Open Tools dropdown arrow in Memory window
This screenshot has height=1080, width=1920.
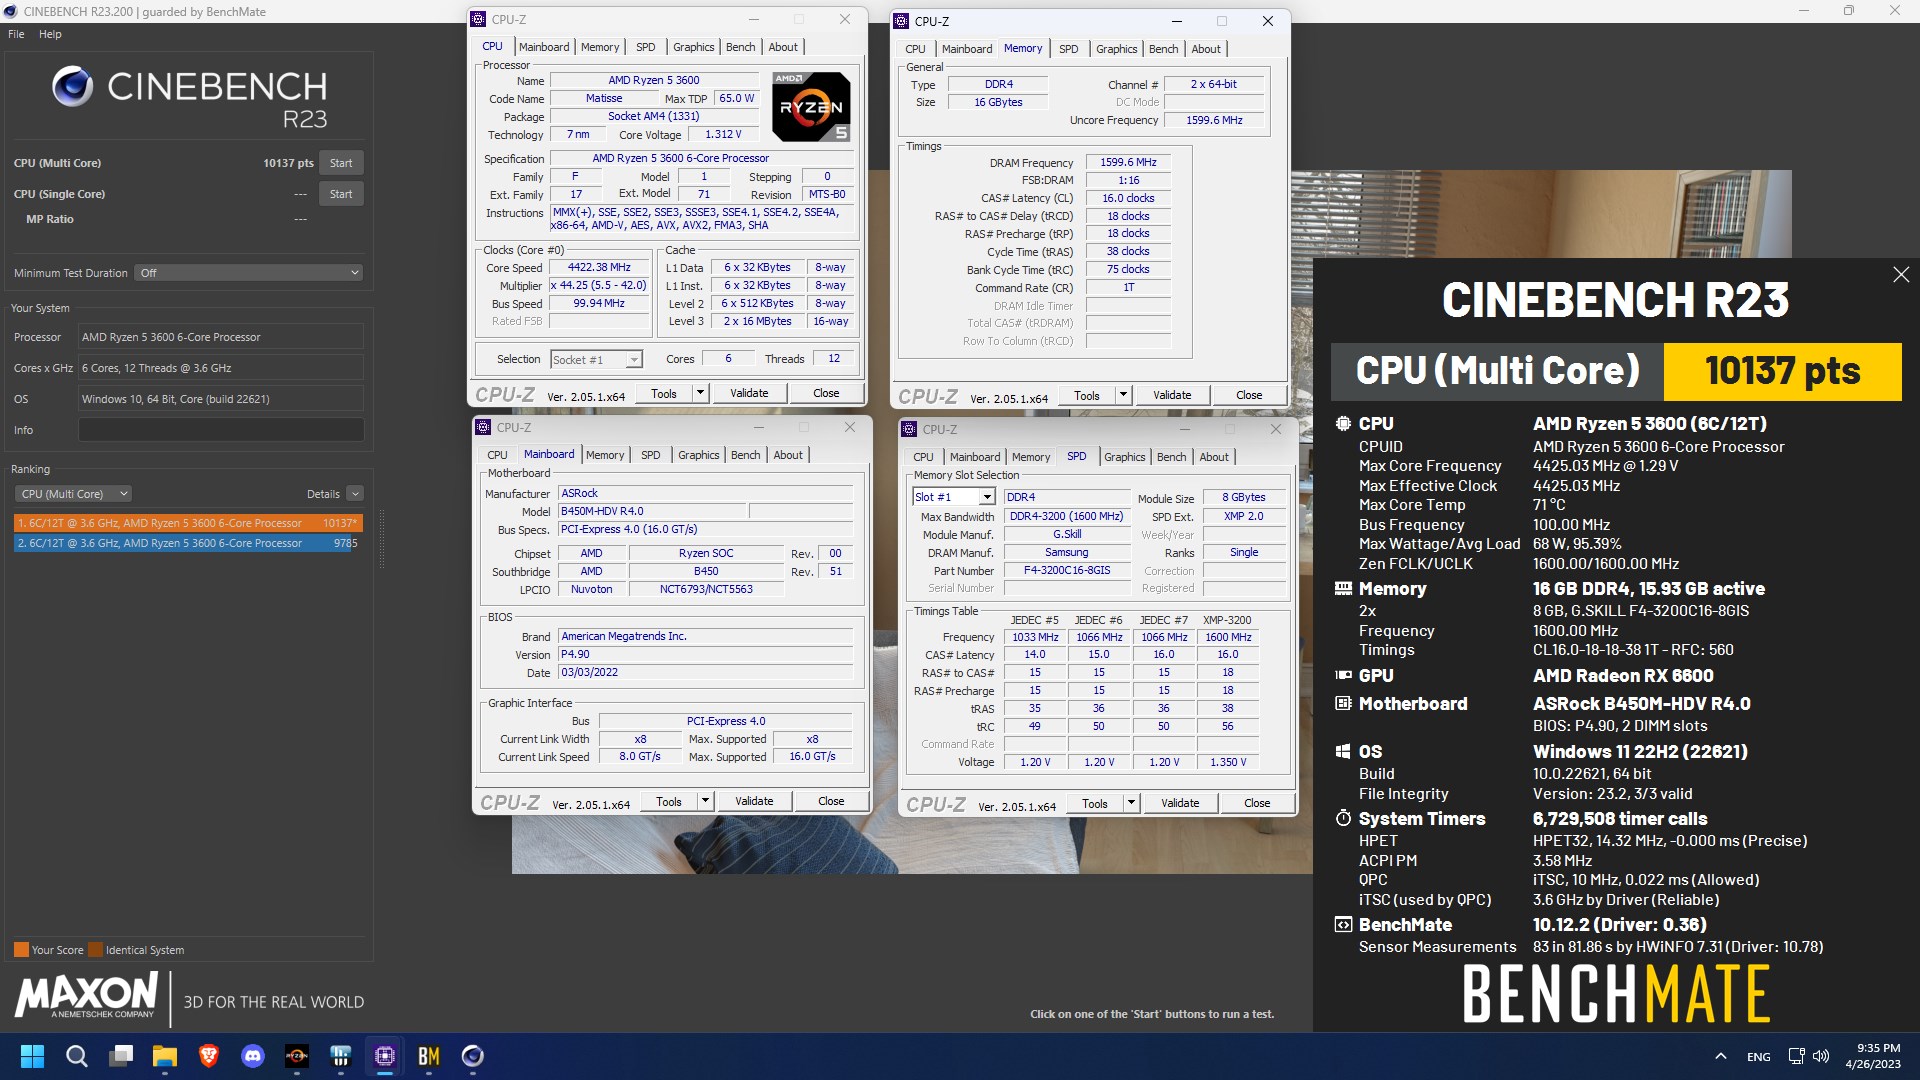click(1123, 395)
